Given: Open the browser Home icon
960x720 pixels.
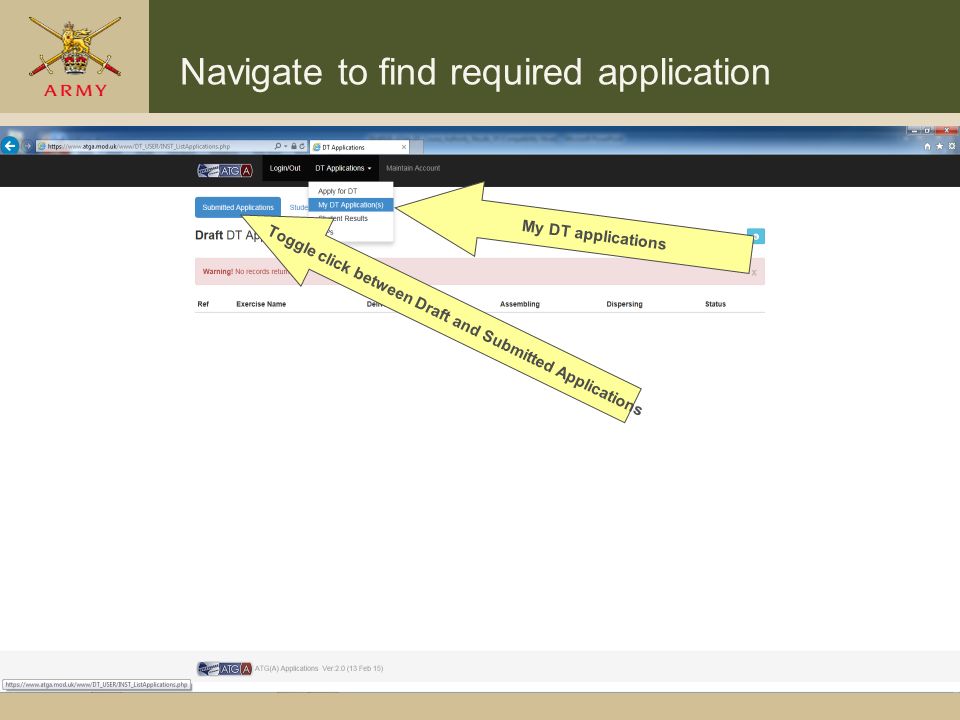Looking at the screenshot, I should coord(927,146).
